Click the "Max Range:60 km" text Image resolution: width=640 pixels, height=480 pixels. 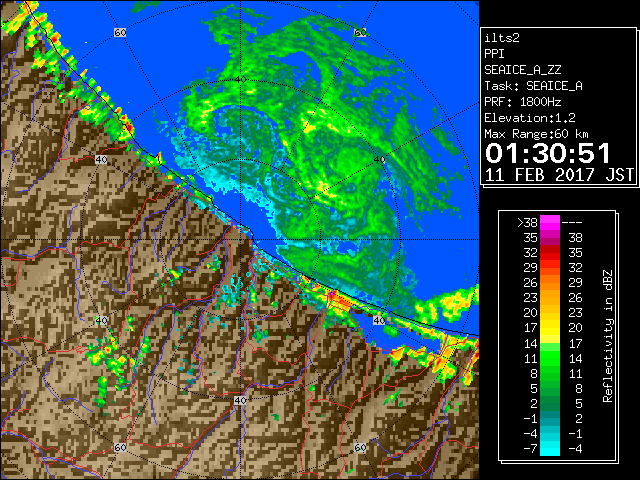(536, 134)
